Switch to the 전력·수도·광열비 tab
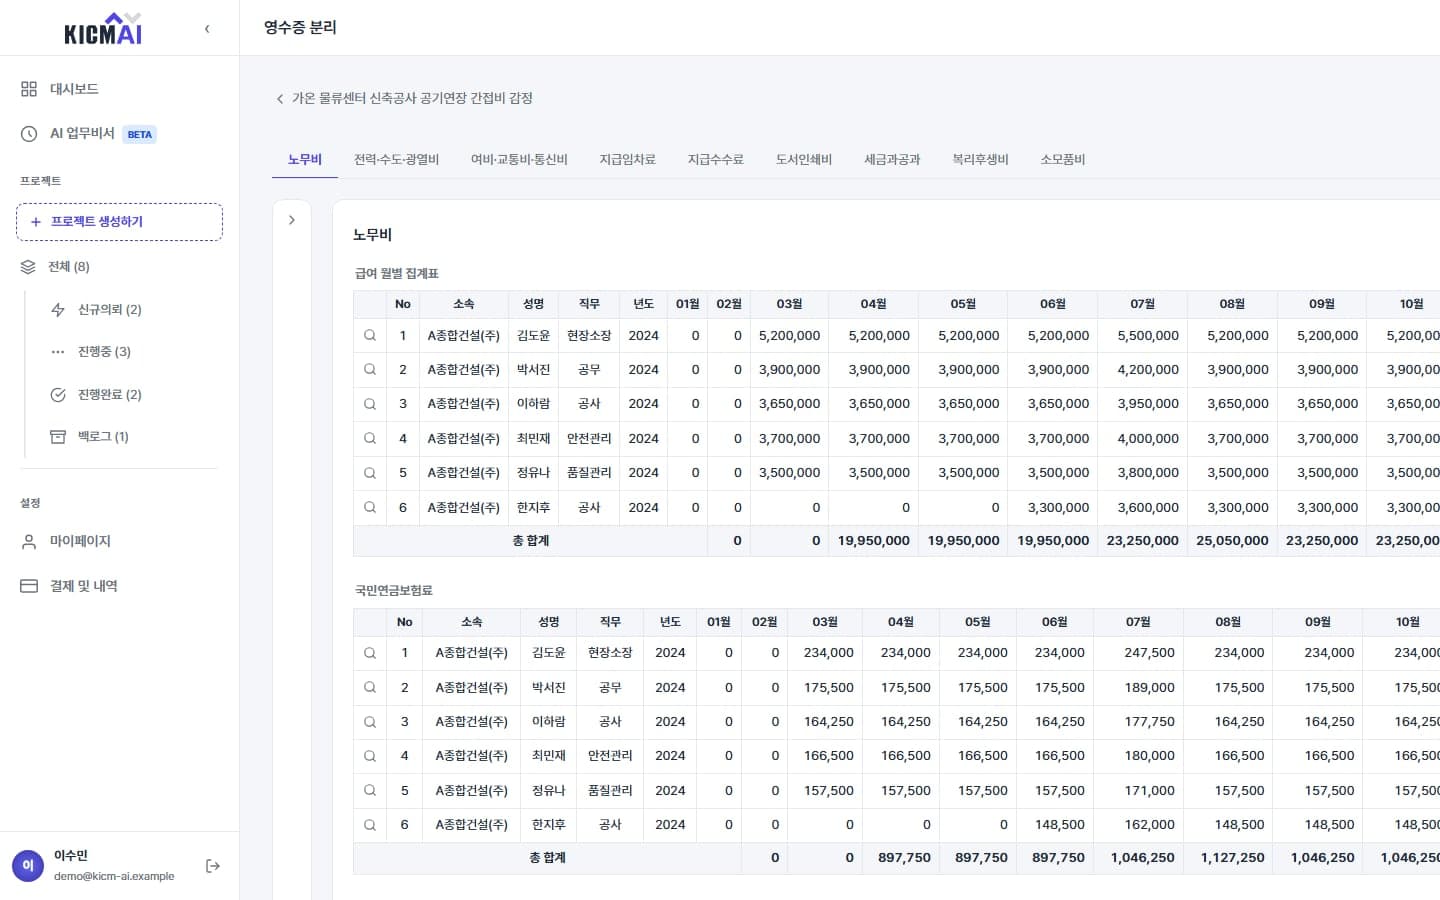Screen dimensions: 1440x900 396,160
